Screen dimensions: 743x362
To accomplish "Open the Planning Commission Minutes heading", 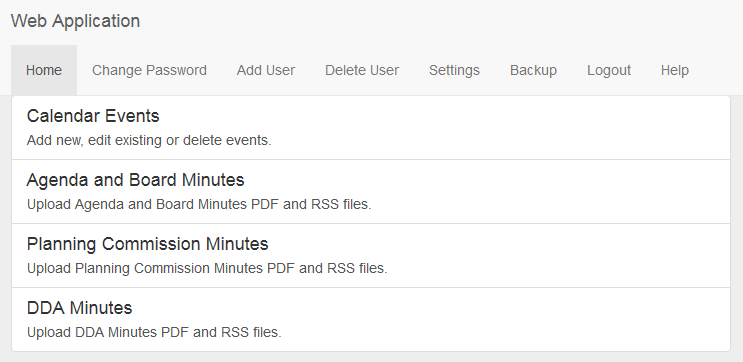I will 147,244.
